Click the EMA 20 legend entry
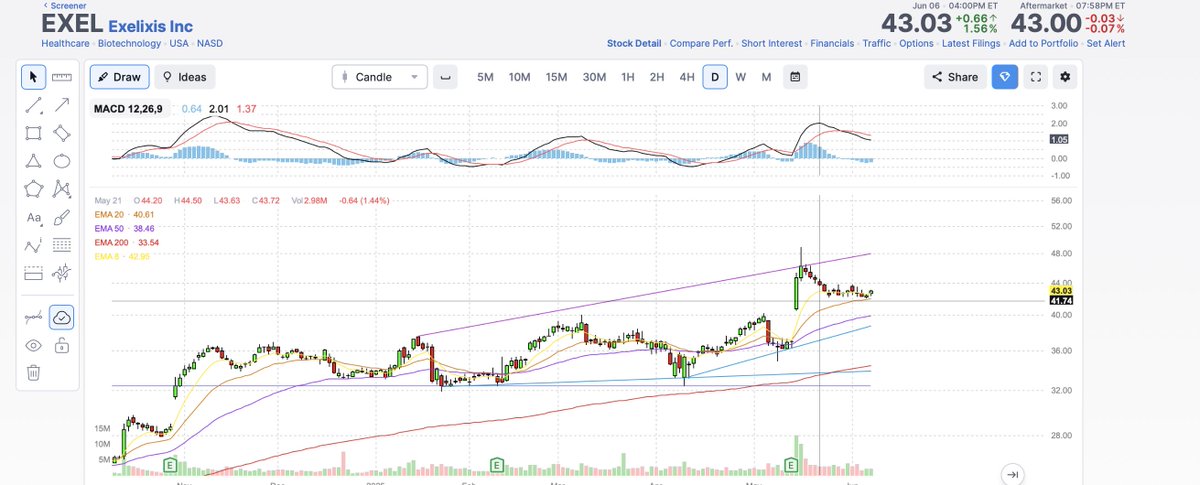The width and height of the screenshot is (1200, 485). [124, 214]
